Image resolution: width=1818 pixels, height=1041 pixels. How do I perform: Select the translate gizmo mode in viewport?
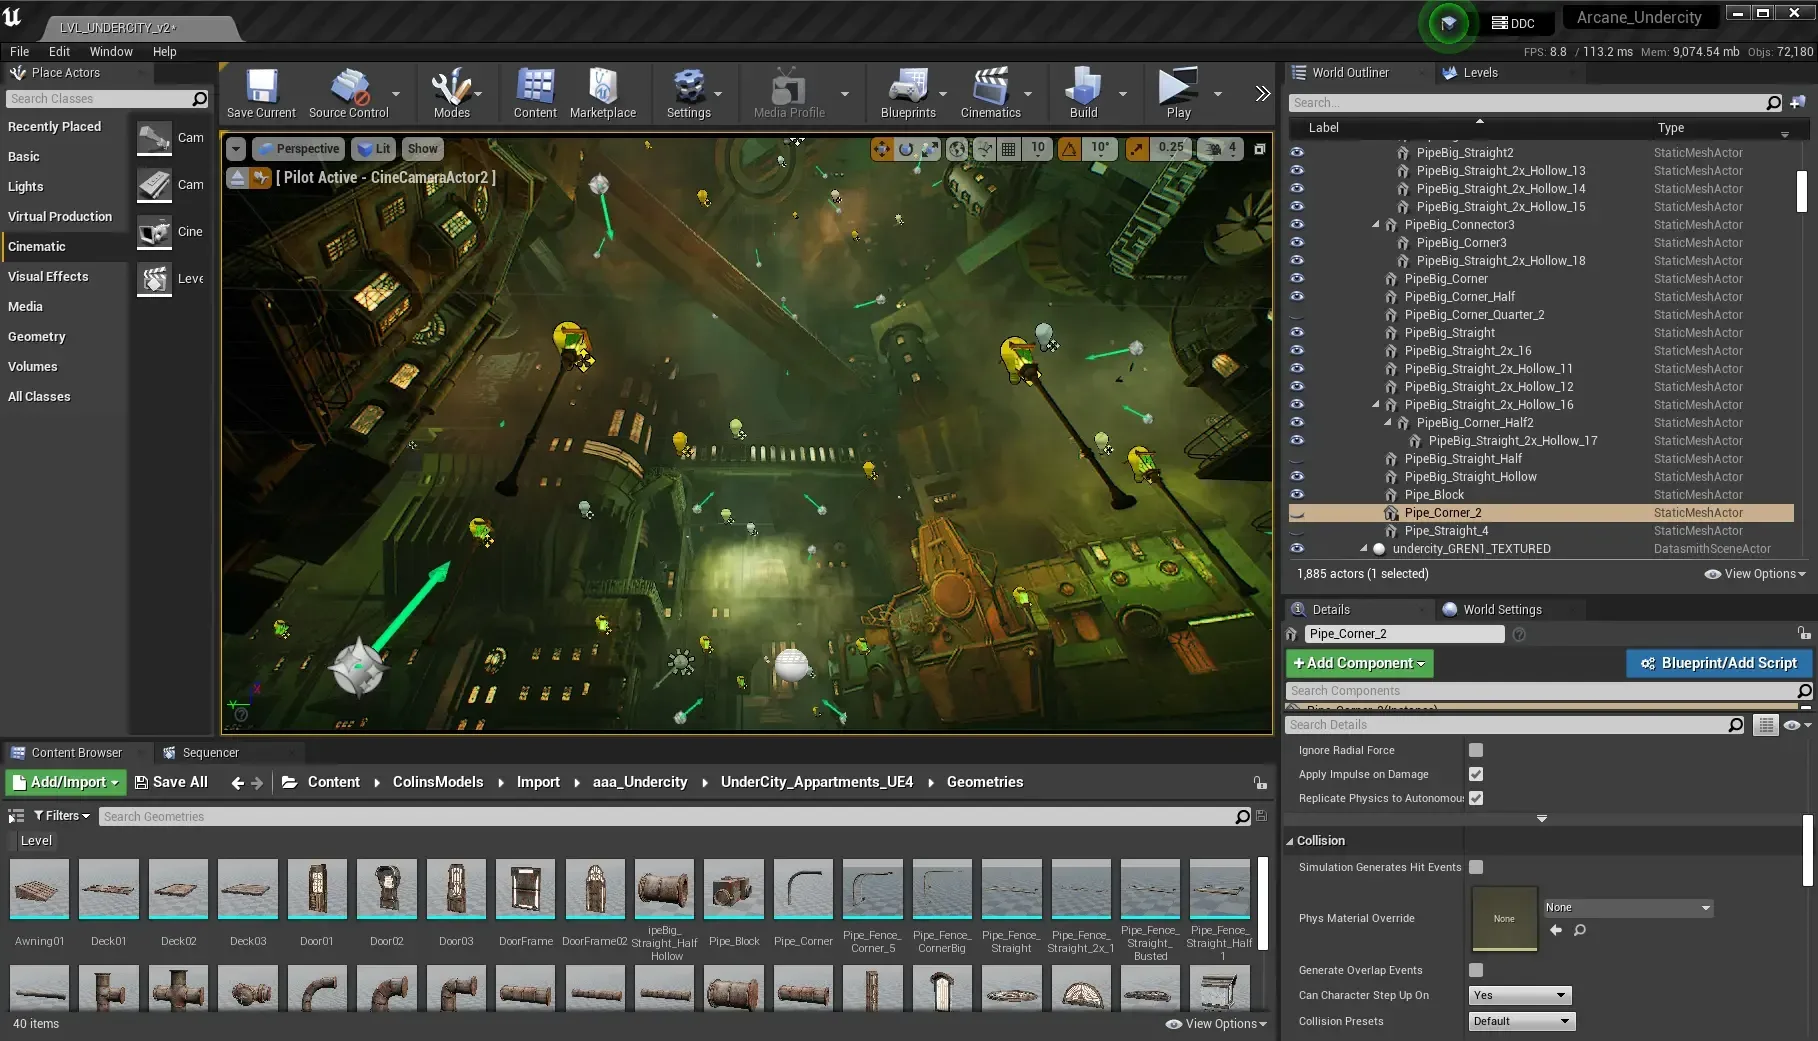pos(881,149)
